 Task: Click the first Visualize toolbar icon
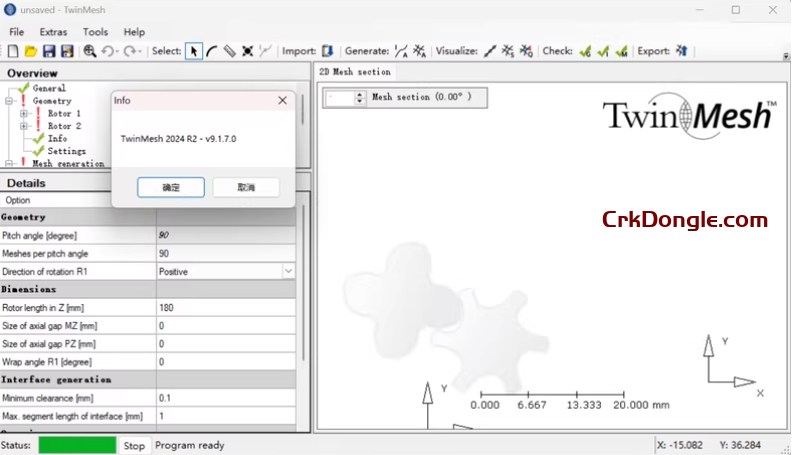(x=490, y=51)
